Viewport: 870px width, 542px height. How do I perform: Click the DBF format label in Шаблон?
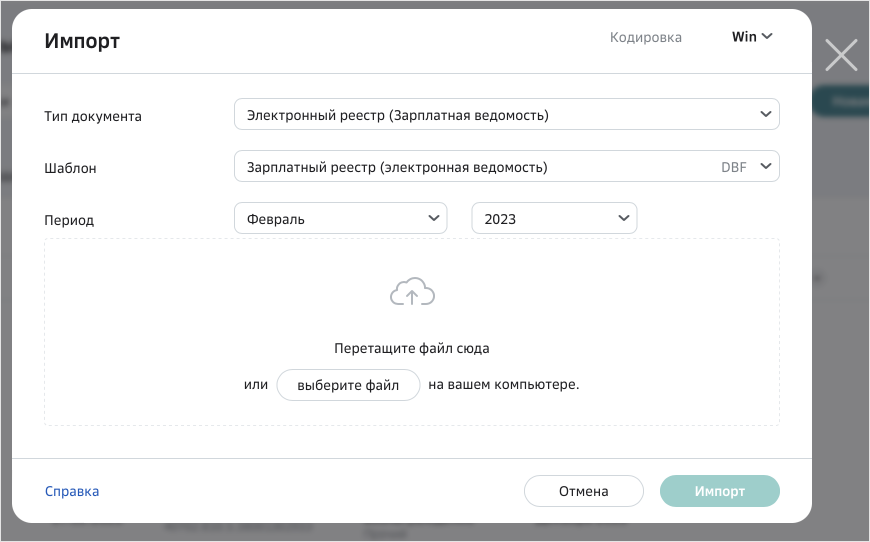[x=733, y=167]
